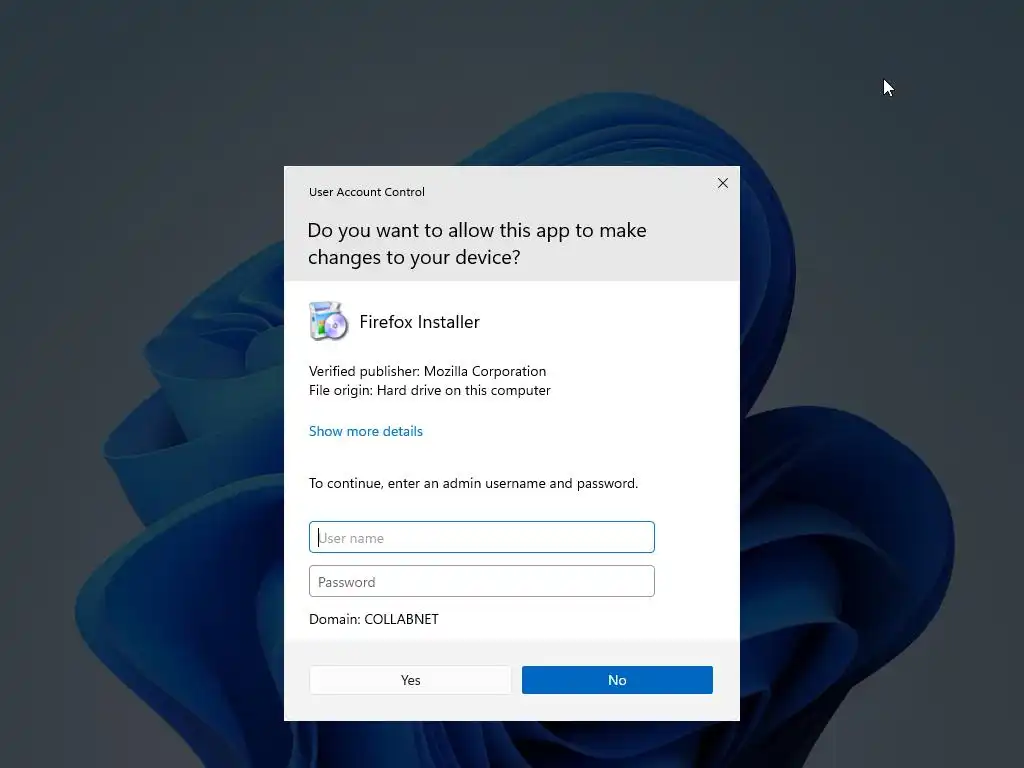The width and height of the screenshot is (1024, 768).
Task: Click the File origin: Hard drive text
Action: click(x=430, y=391)
